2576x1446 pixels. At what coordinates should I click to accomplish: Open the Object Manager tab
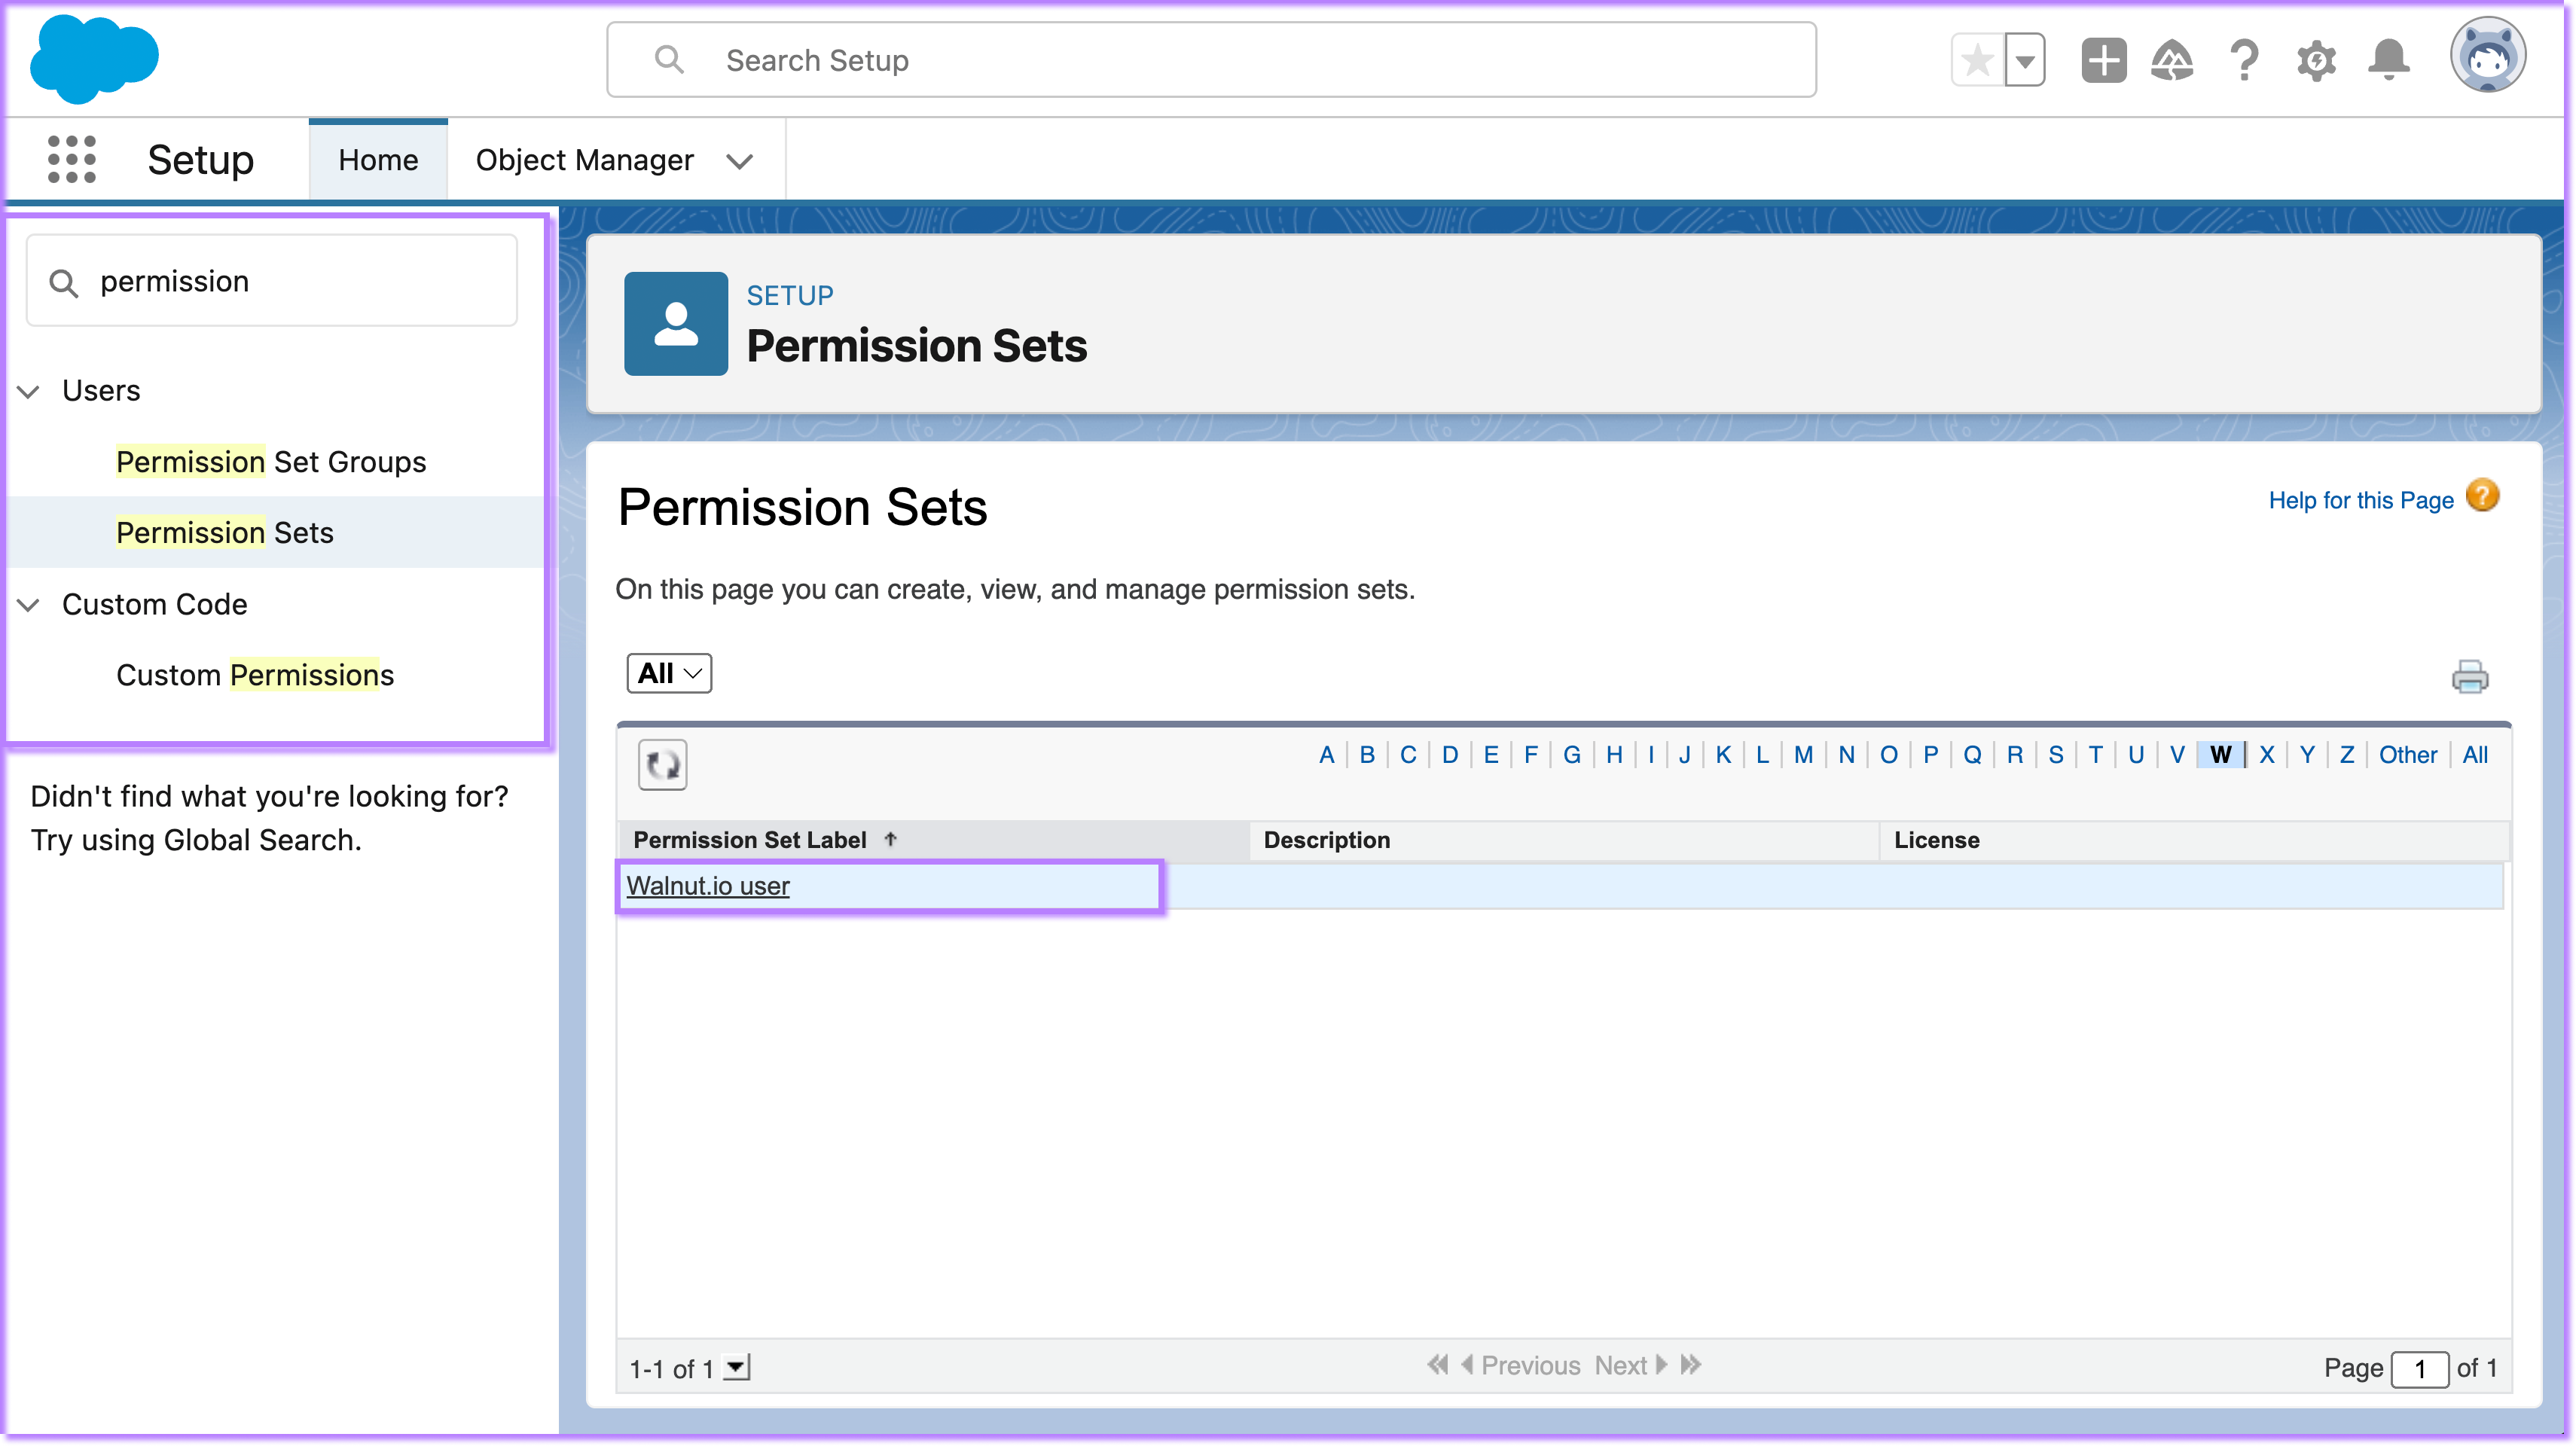[584, 160]
